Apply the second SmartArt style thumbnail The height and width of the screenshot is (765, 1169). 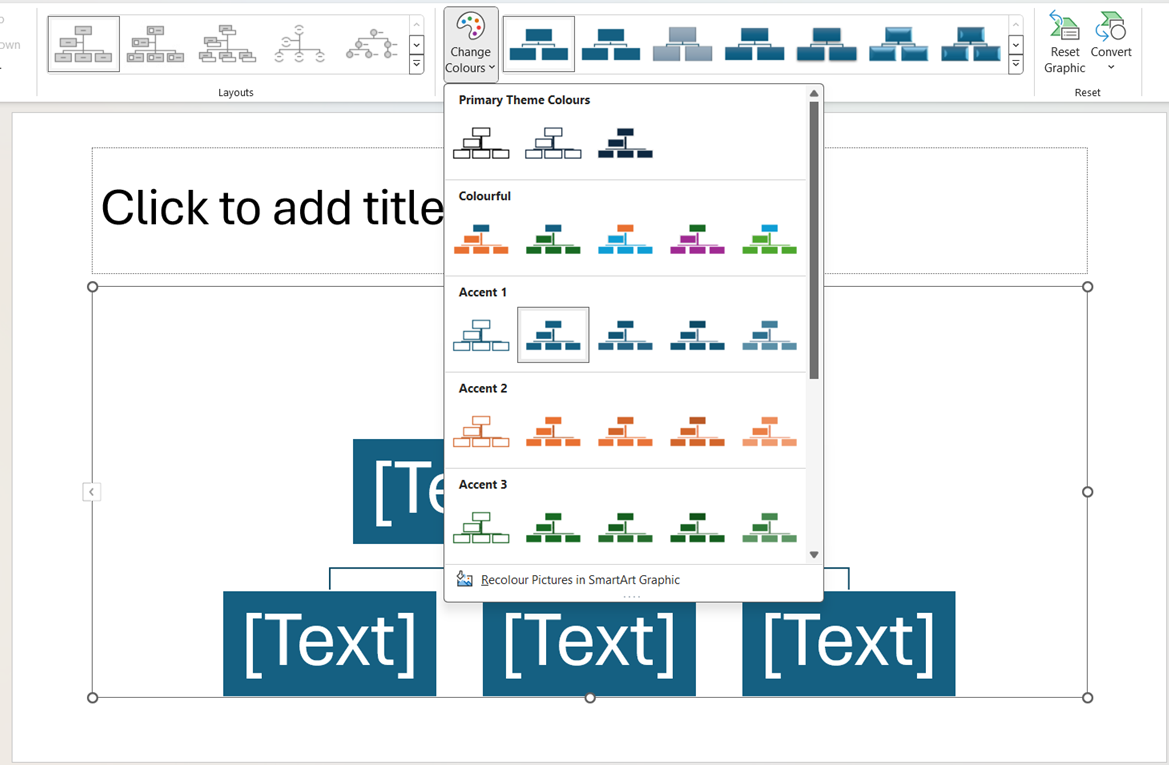pos(611,44)
